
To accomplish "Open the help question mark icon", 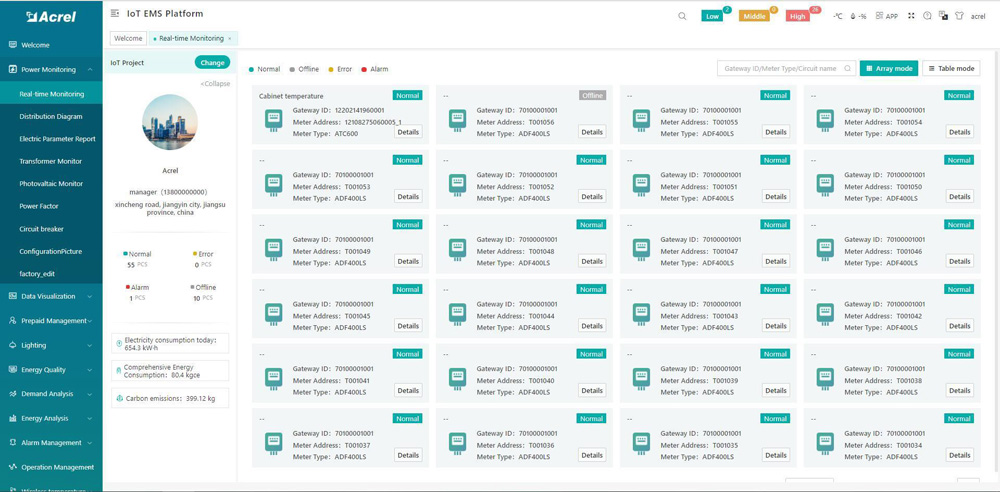I will click(x=927, y=16).
